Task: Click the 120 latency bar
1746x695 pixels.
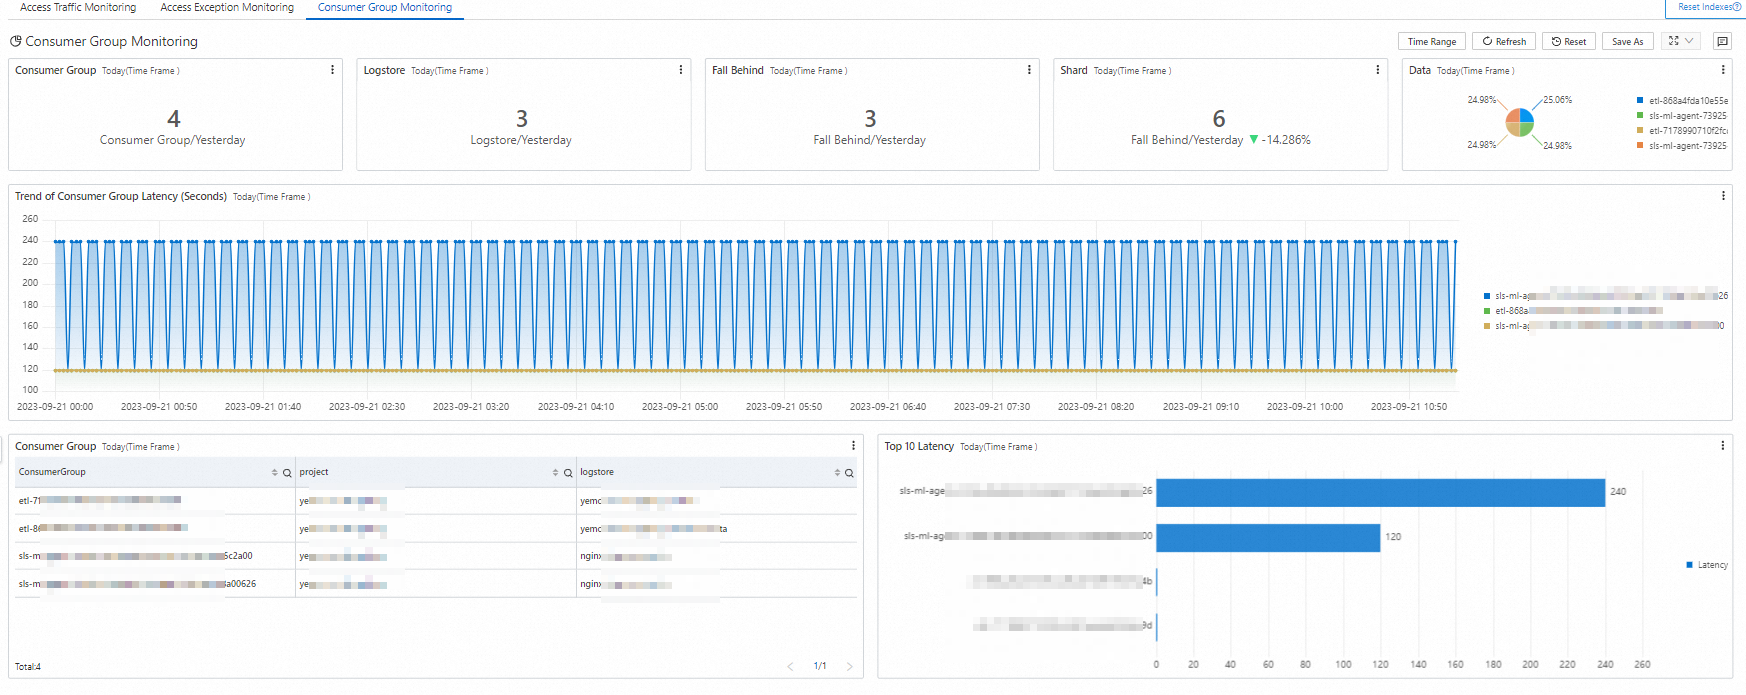Action: coord(1268,537)
